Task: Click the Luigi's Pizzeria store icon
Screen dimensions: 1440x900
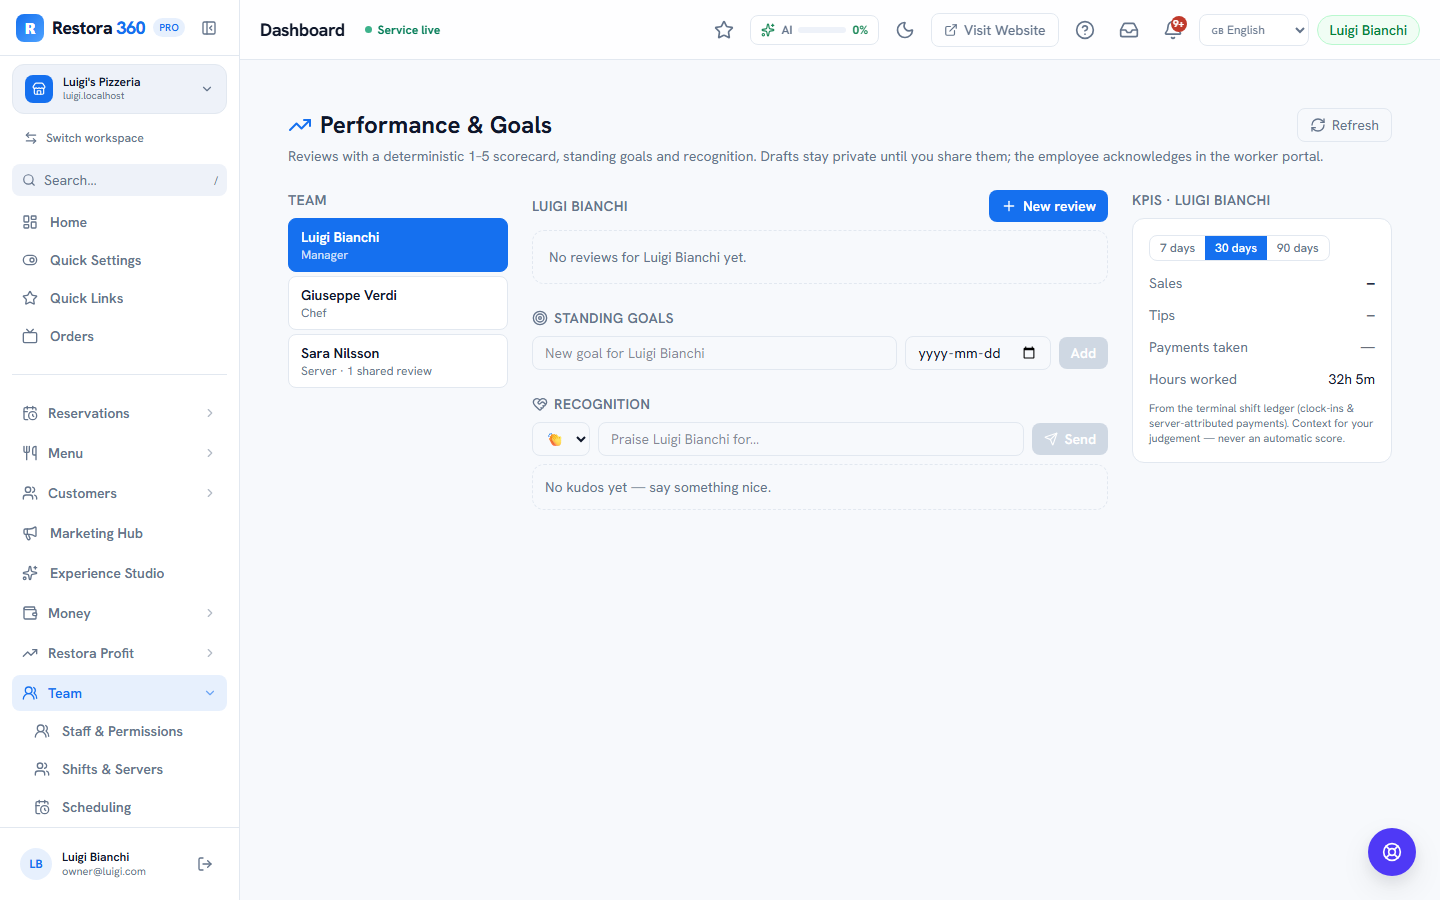Action: click(x=39, y=89)
